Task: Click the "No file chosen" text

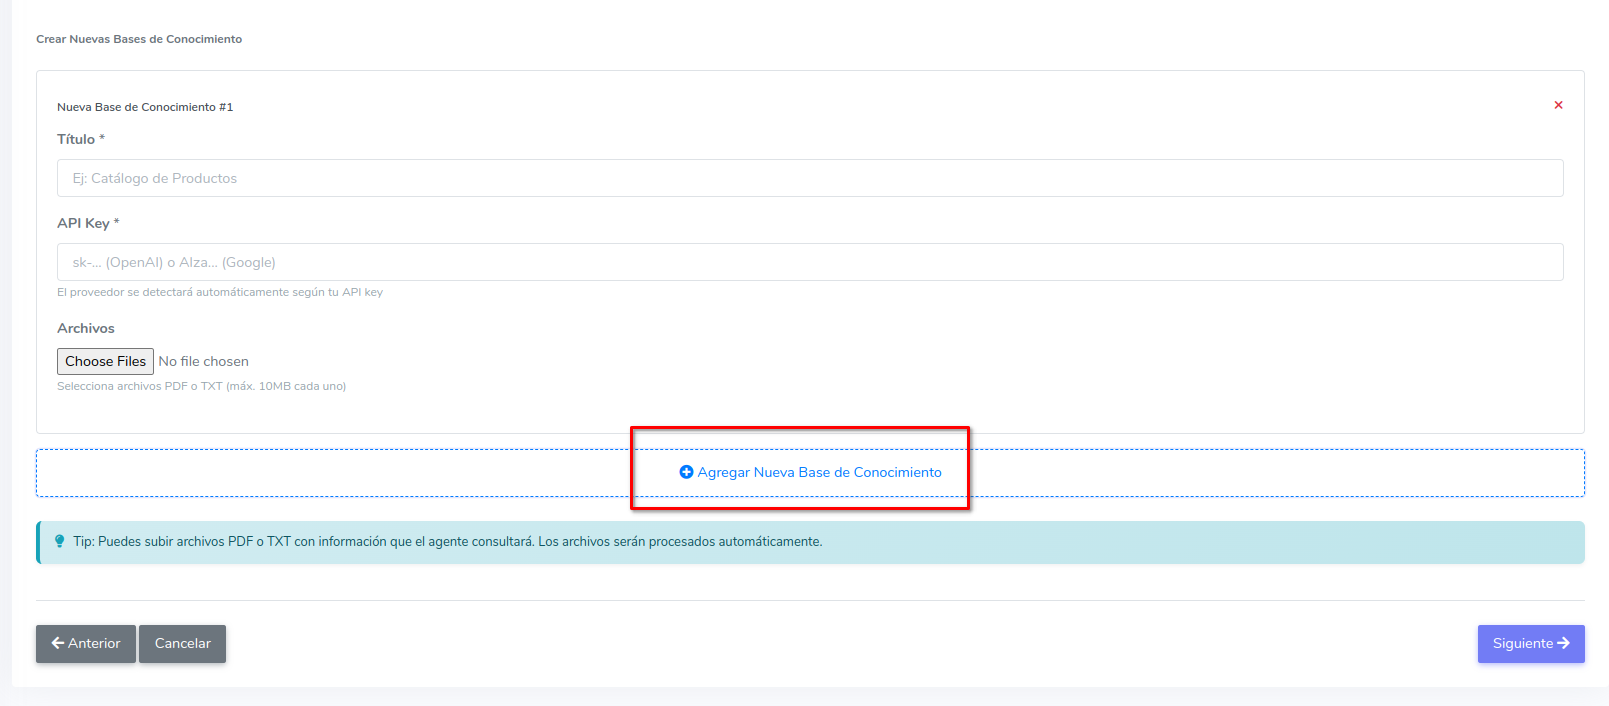Action: pos(203,361)
